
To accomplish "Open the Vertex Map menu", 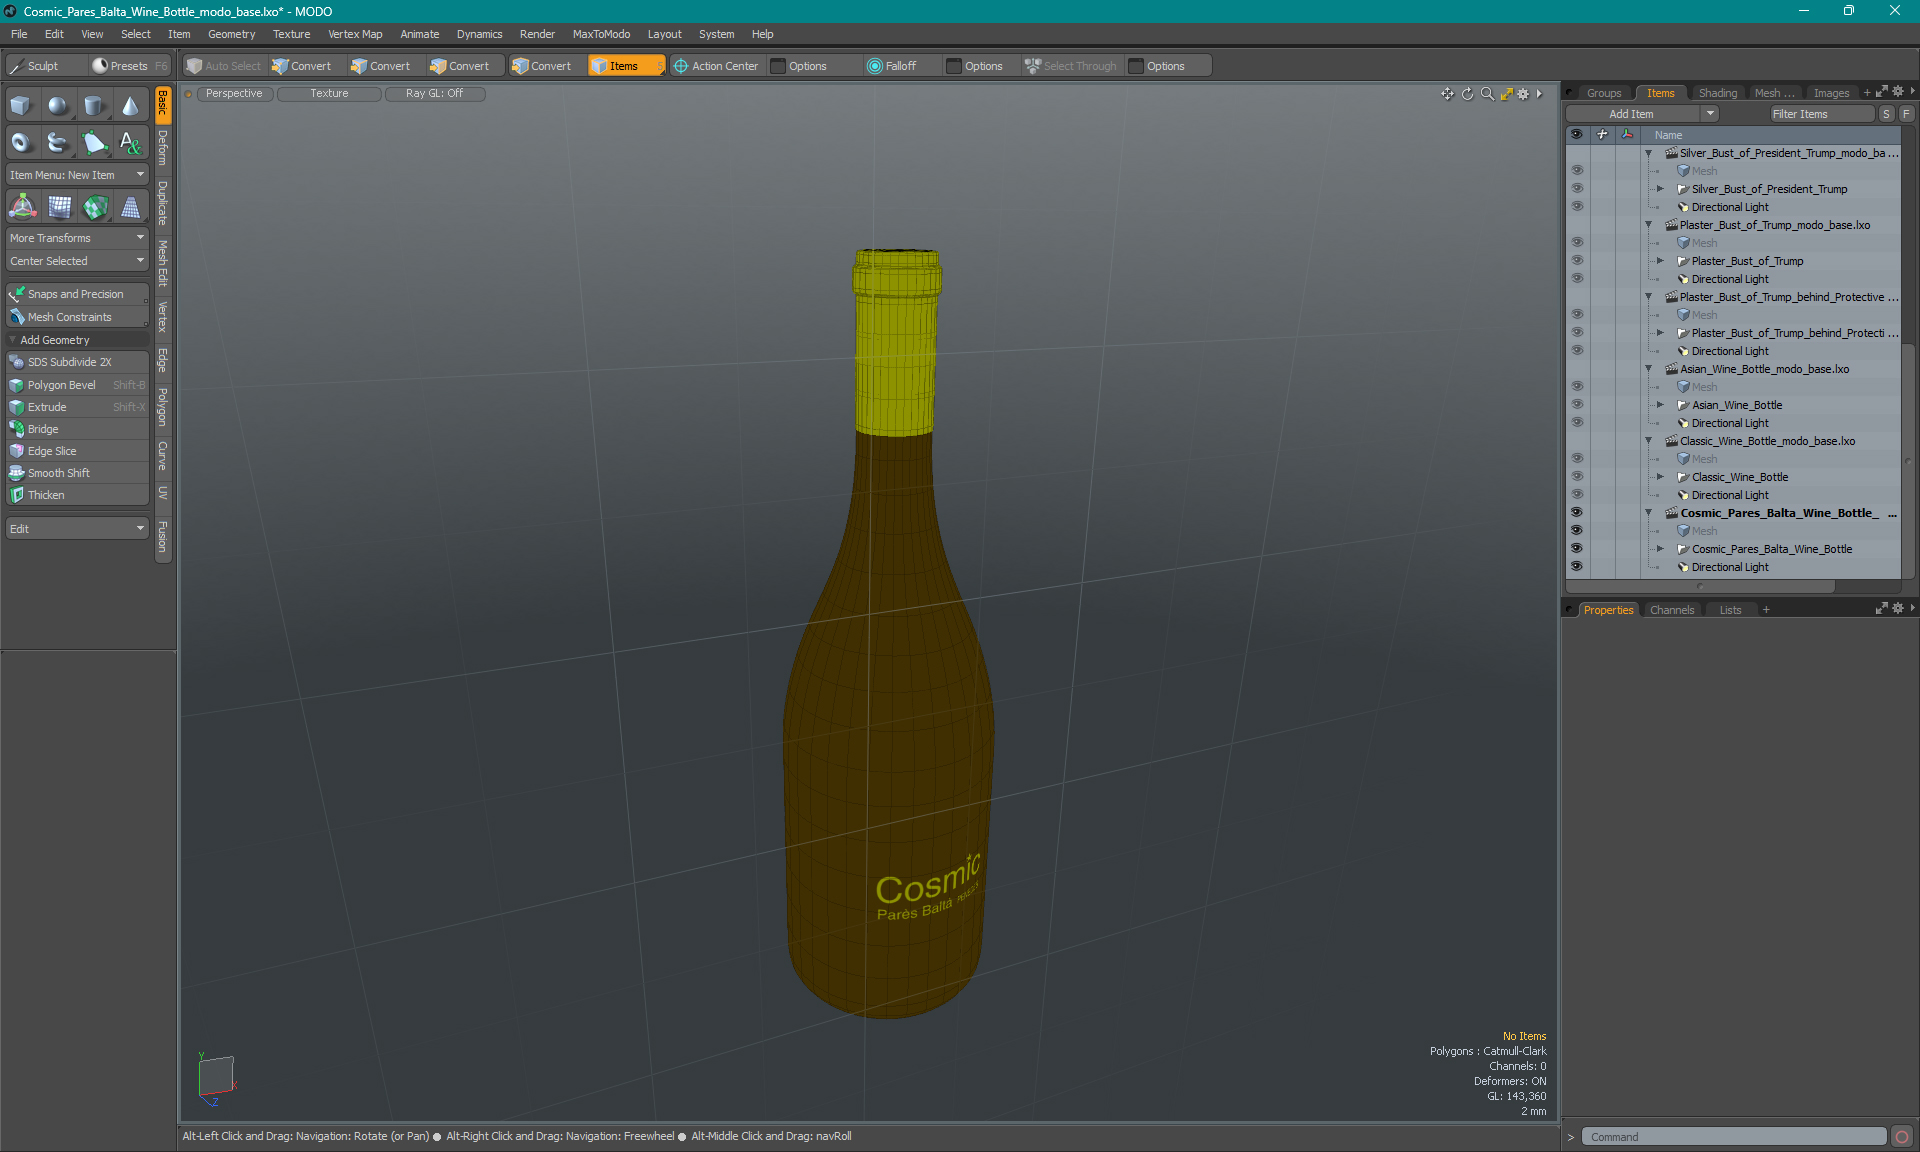I will [x=355, y=34].
